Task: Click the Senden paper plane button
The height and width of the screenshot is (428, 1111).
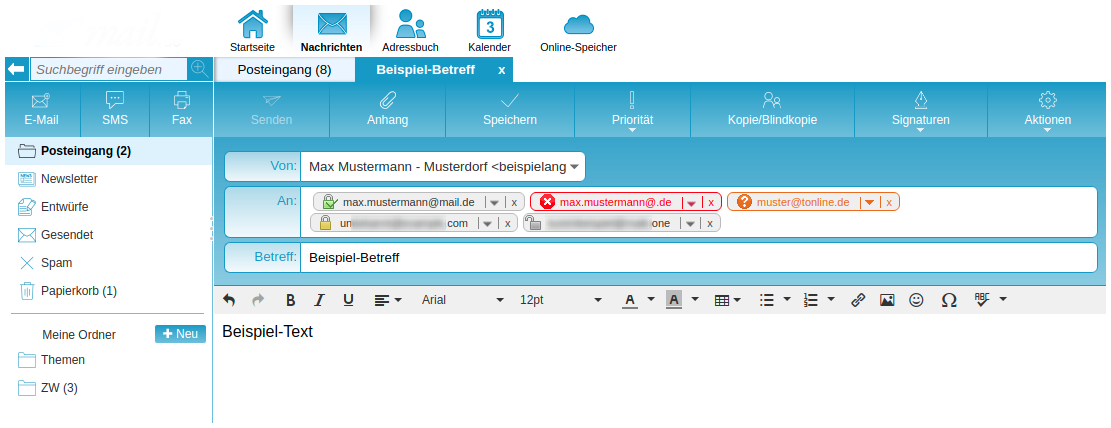Action: (271, 109)
